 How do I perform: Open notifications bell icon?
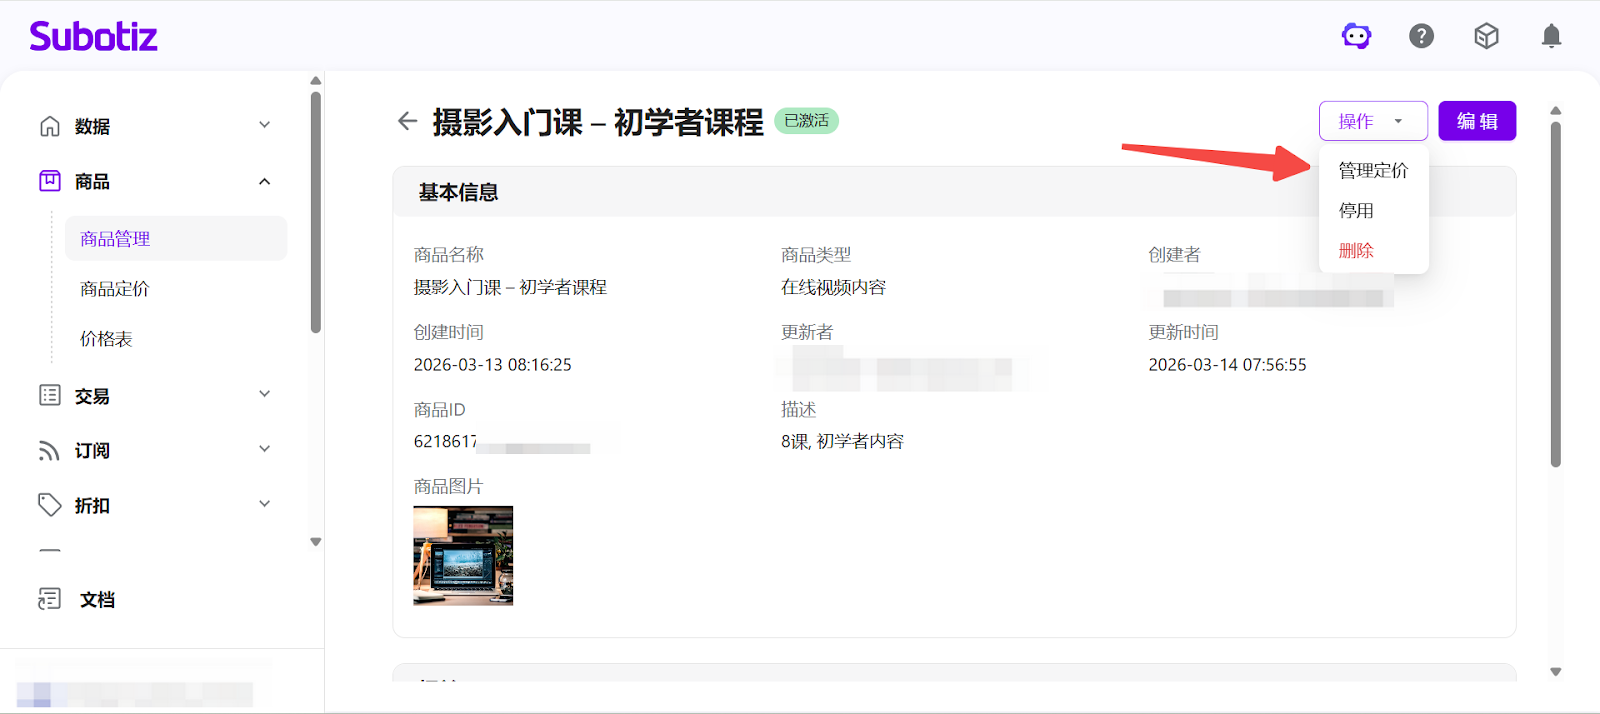click(x=1551, y=37)
